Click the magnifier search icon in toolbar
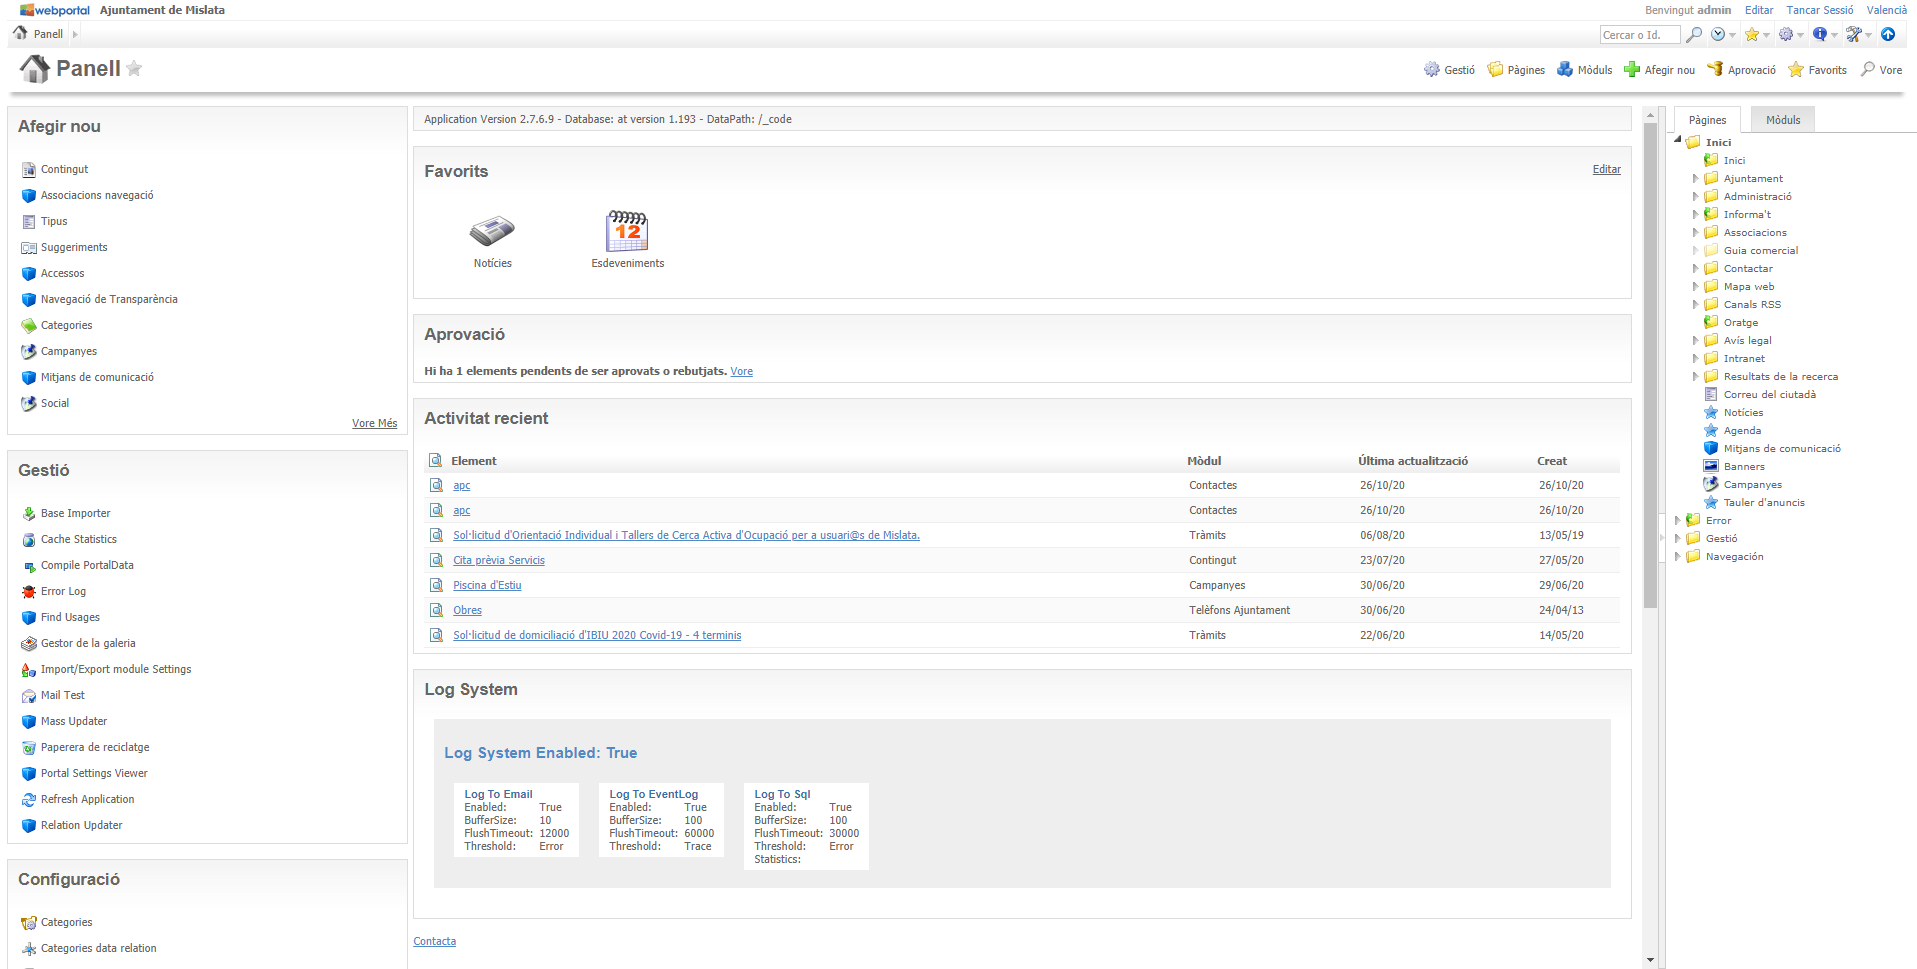 pos(1694,35)
